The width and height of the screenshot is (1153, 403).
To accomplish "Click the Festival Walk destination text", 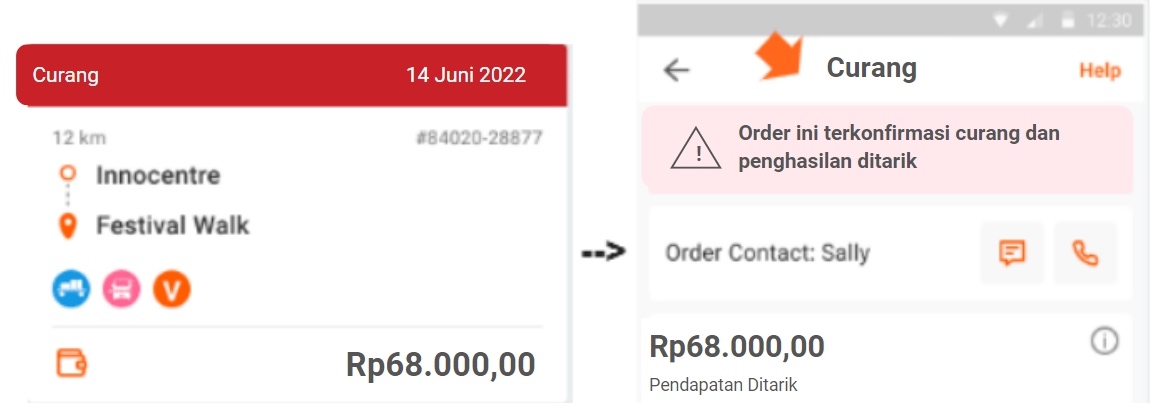I will [x=173, y=225].
